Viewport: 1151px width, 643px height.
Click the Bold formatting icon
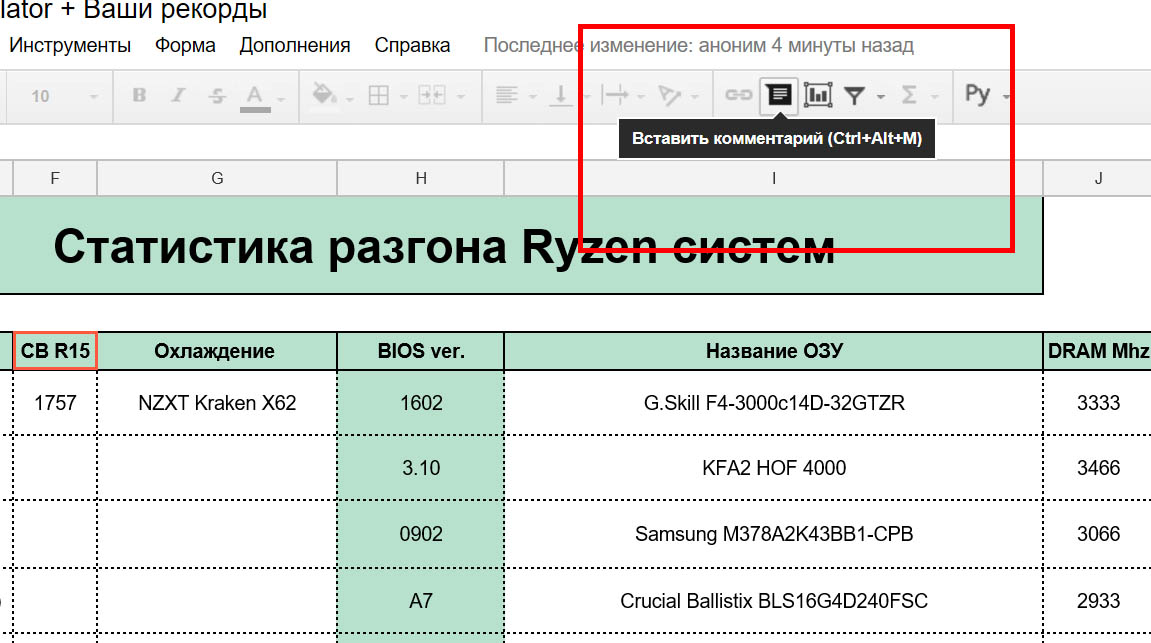tap(139, 95)
